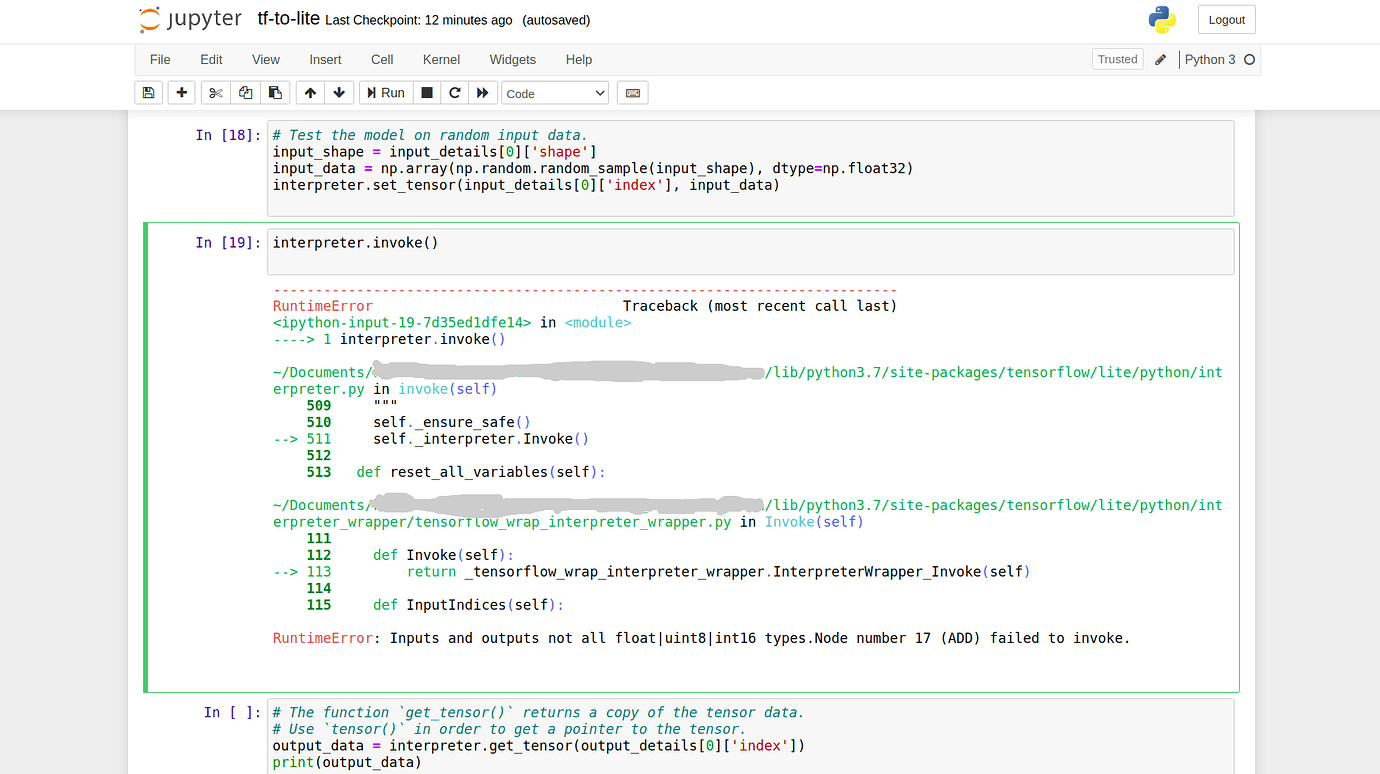Click the Trusted notebook indicator

1117,59
